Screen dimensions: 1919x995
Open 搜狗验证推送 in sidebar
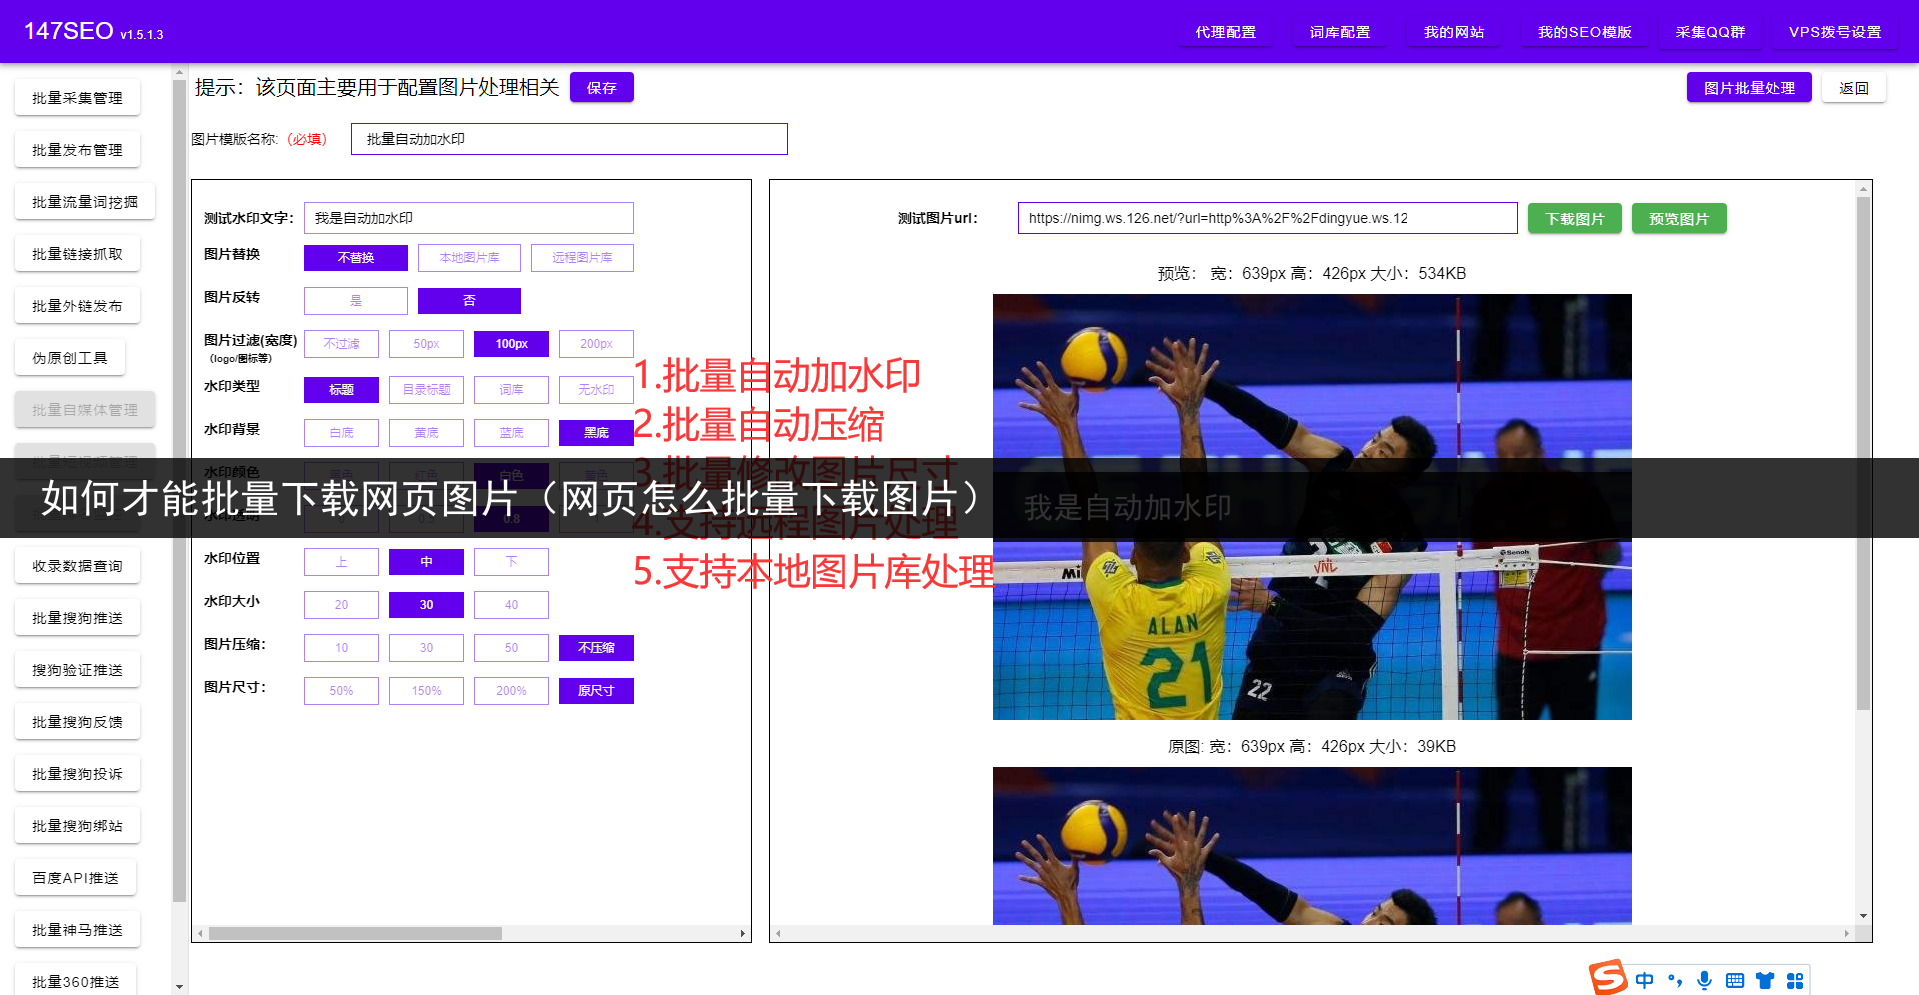[x=77, y=670]
